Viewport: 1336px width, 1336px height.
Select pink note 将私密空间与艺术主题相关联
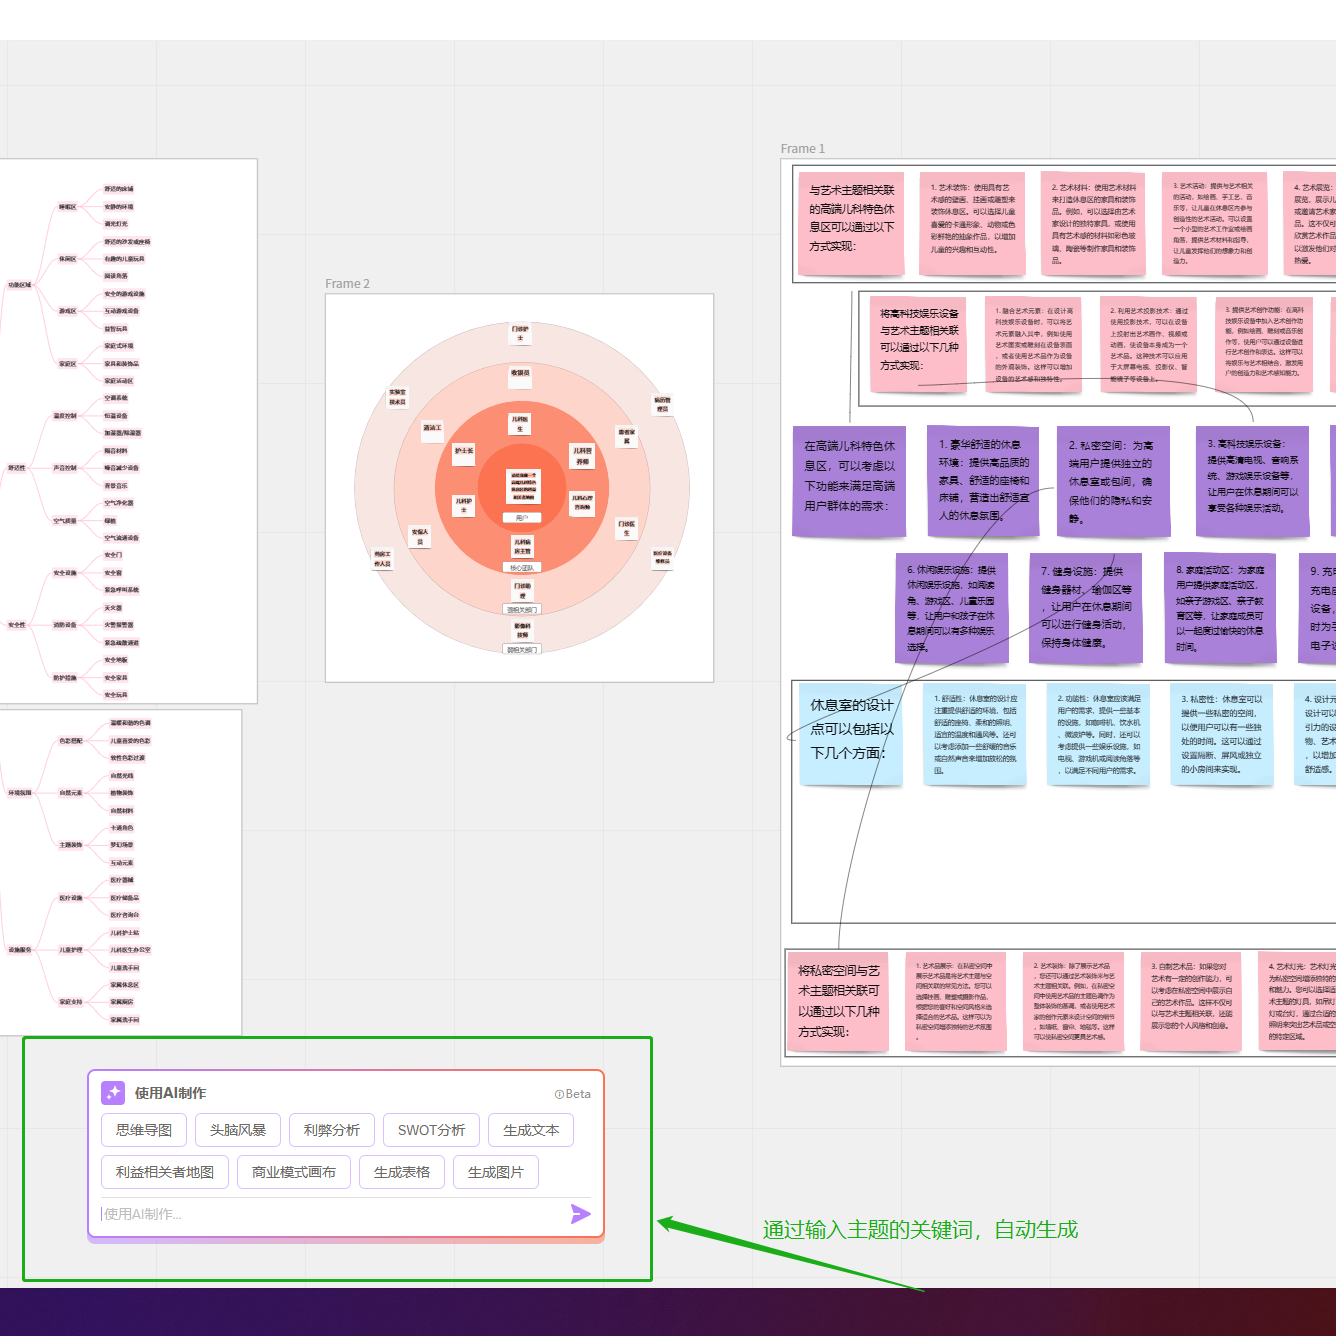click(x=839, y=1001)
